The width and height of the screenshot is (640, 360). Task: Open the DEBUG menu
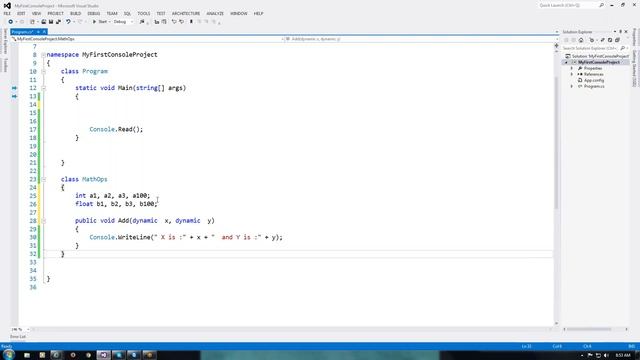93,13
